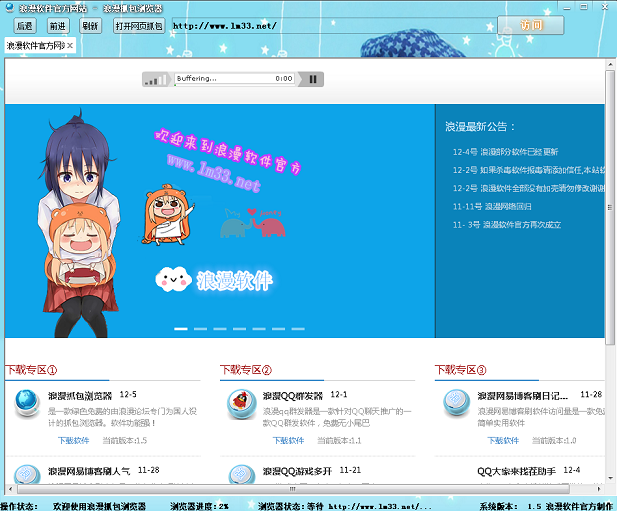
Task: Open the 浪漫抓包浏览器 title link
Action: point(80,395)
